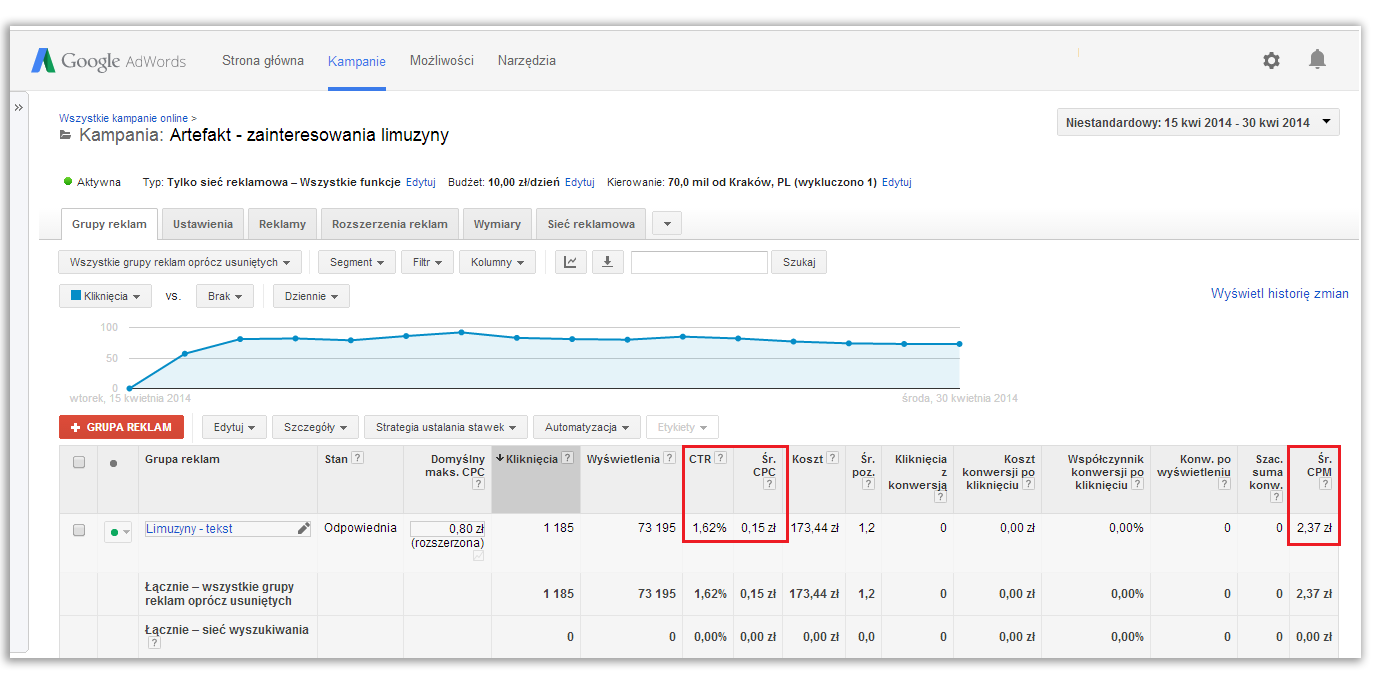Expand the left sidebar with the double-arrow
Viewport: 1374px width, 673px height.
[18, 107]
